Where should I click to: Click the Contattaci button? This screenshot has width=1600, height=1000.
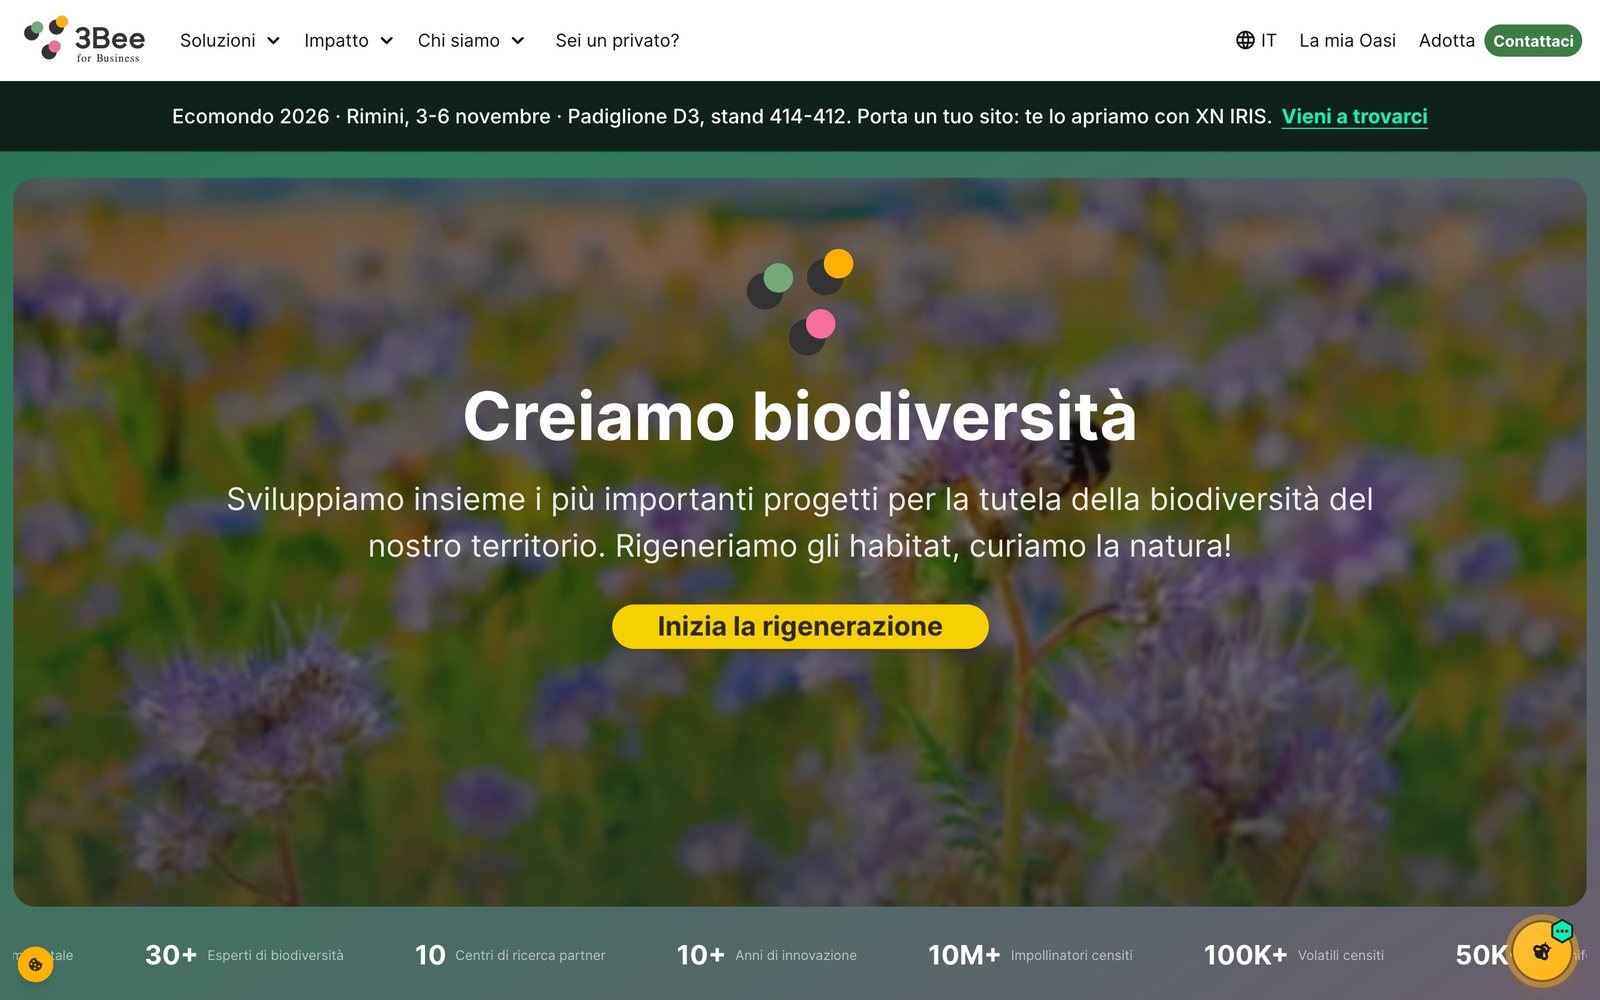click(1533, 41)
